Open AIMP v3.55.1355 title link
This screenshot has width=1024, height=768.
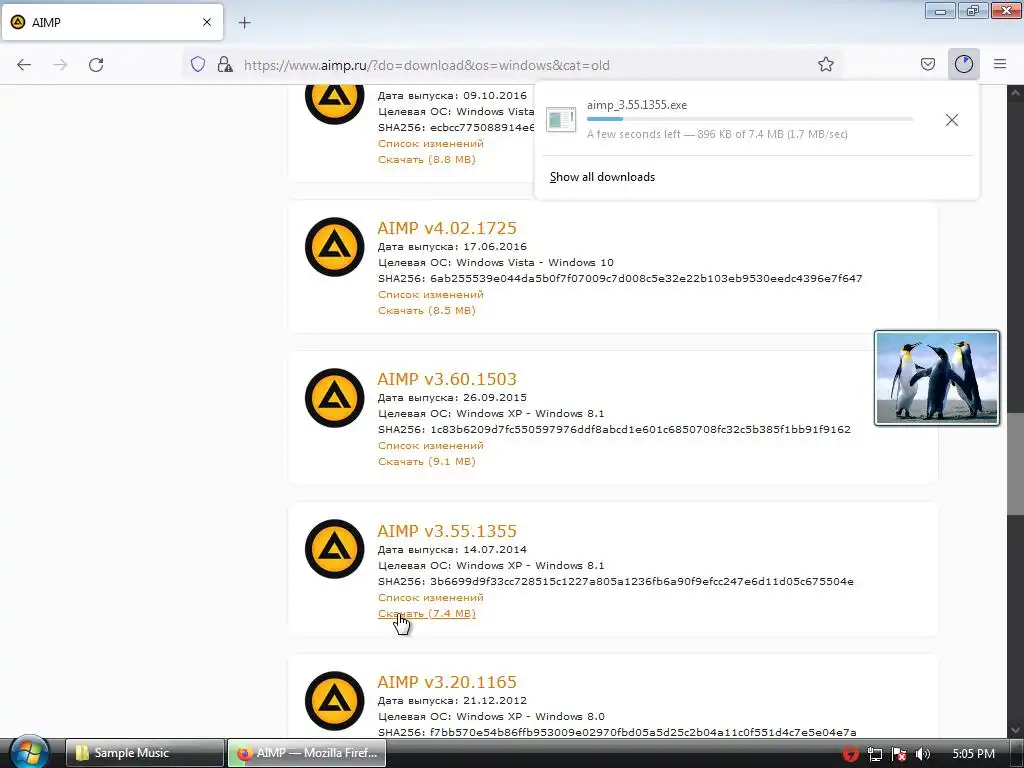click(x=447, y=531)
